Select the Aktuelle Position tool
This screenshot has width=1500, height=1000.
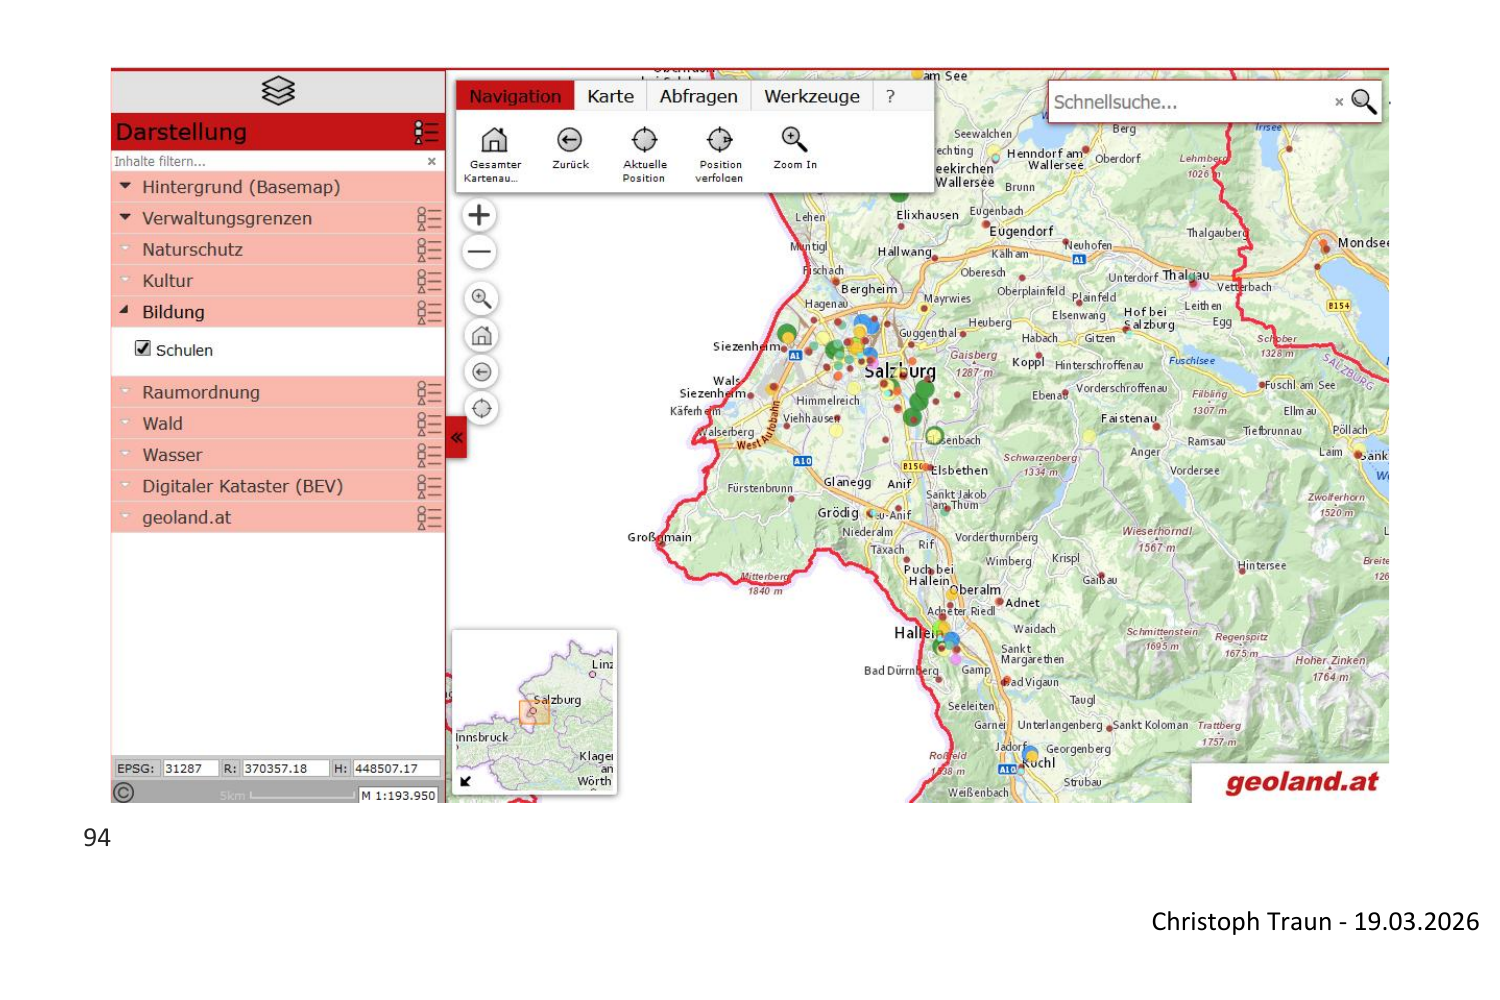pos(644,141)
